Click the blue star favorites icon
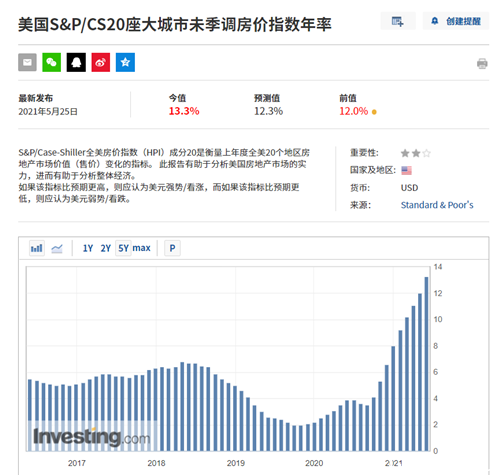500x475 pixels. [125, 62]
